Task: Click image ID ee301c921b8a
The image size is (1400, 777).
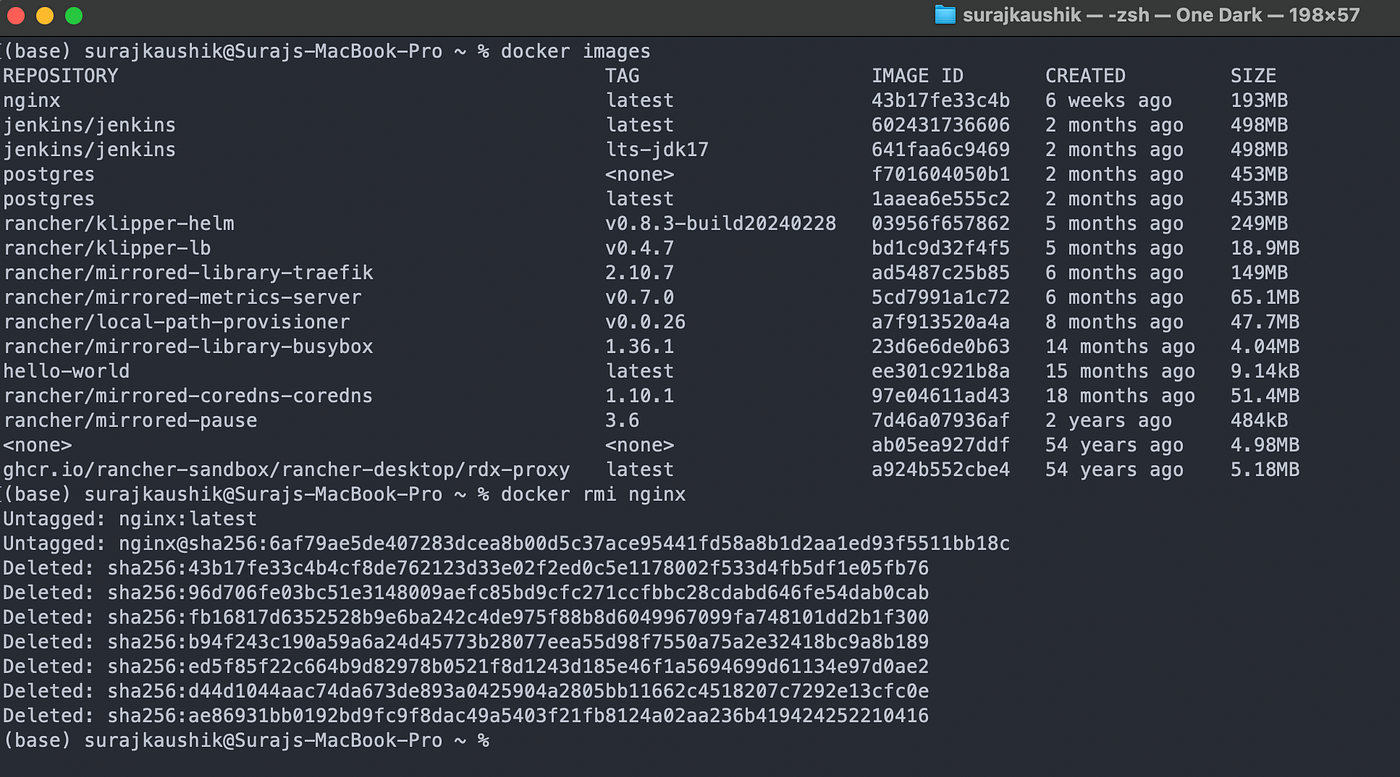Action: click(x=941, y=371)
